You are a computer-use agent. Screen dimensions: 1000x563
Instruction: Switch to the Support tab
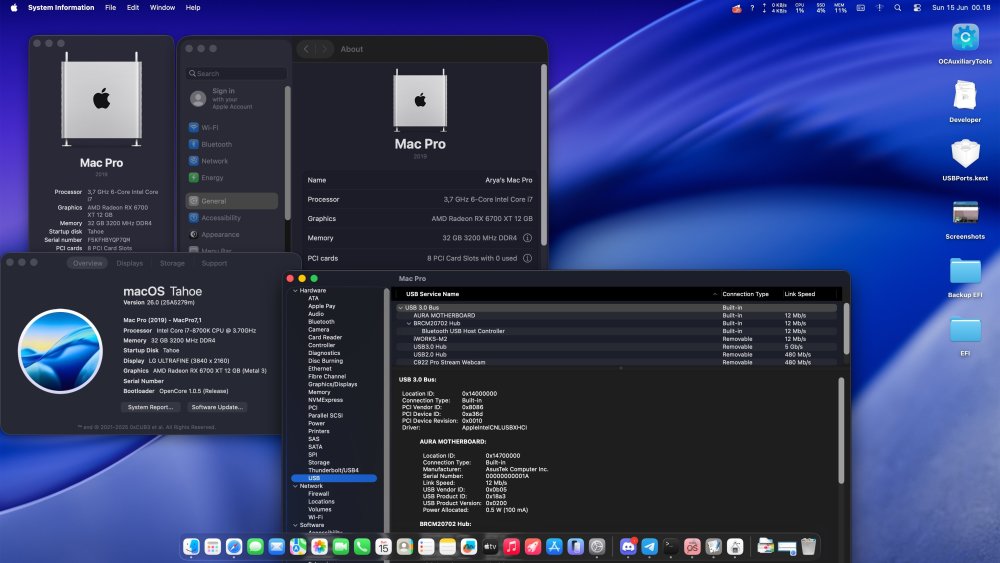click(x=214, y=263)
